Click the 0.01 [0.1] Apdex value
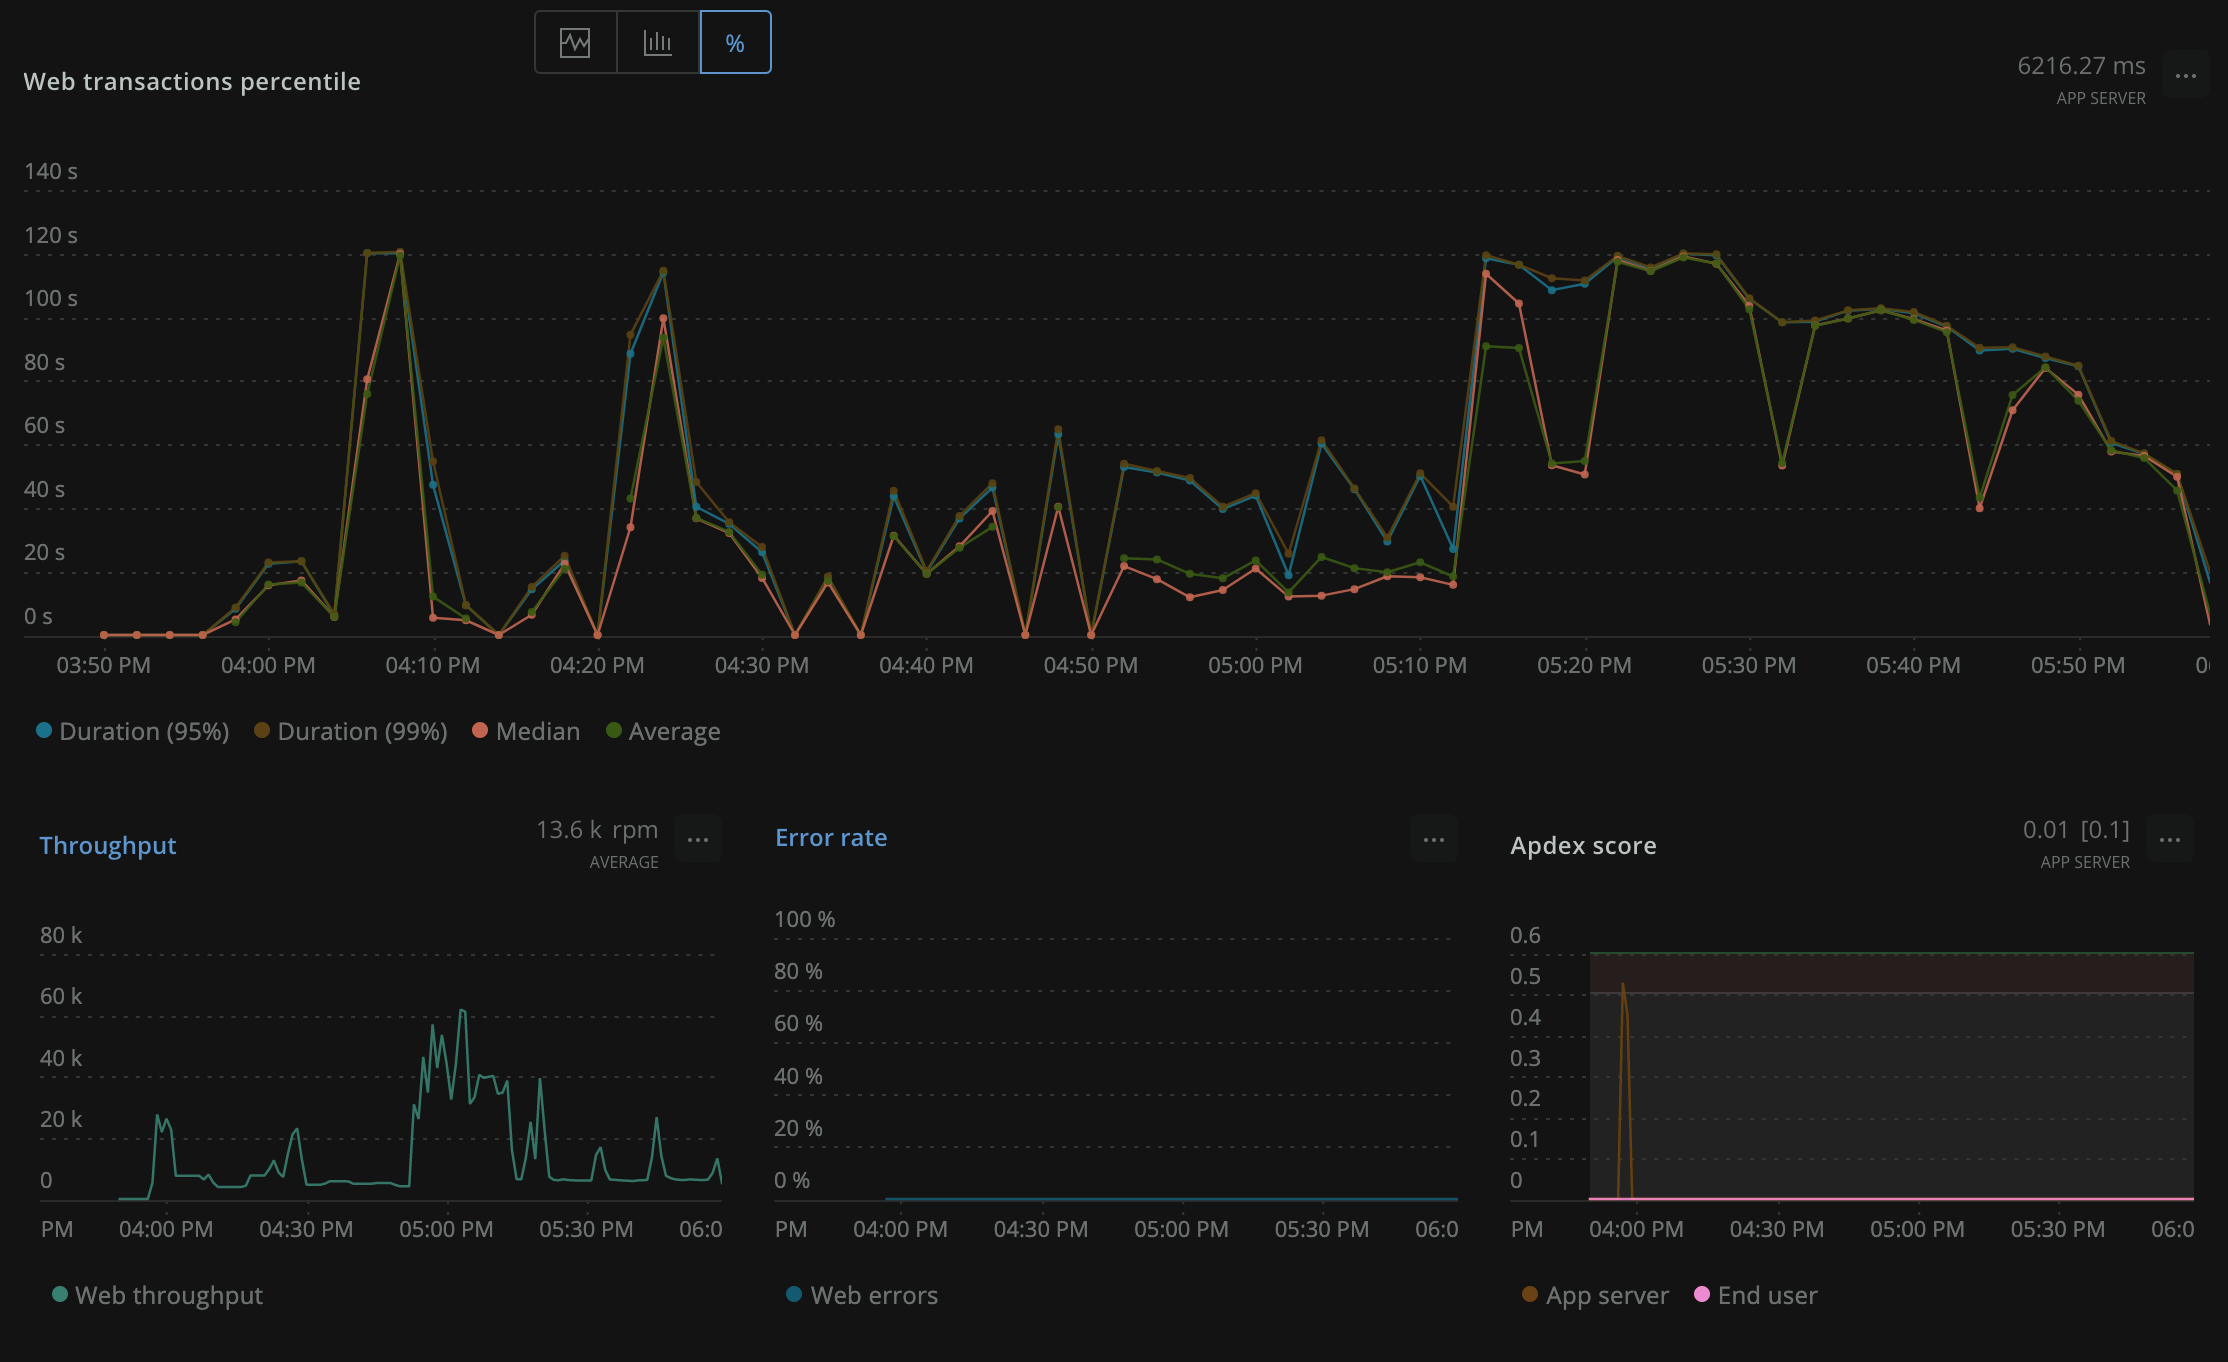This screenshot has height=1362, width=2228. (2076, 830)
